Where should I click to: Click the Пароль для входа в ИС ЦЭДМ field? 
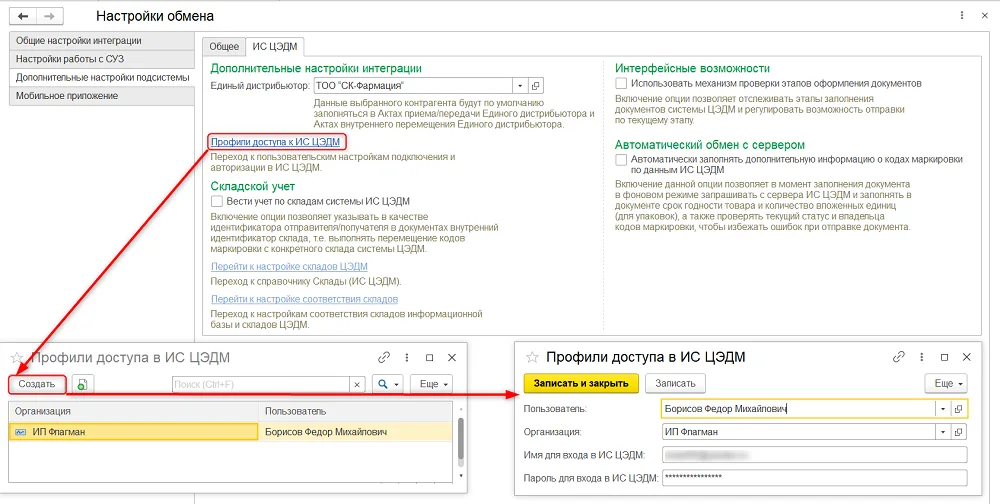[814, 477]
